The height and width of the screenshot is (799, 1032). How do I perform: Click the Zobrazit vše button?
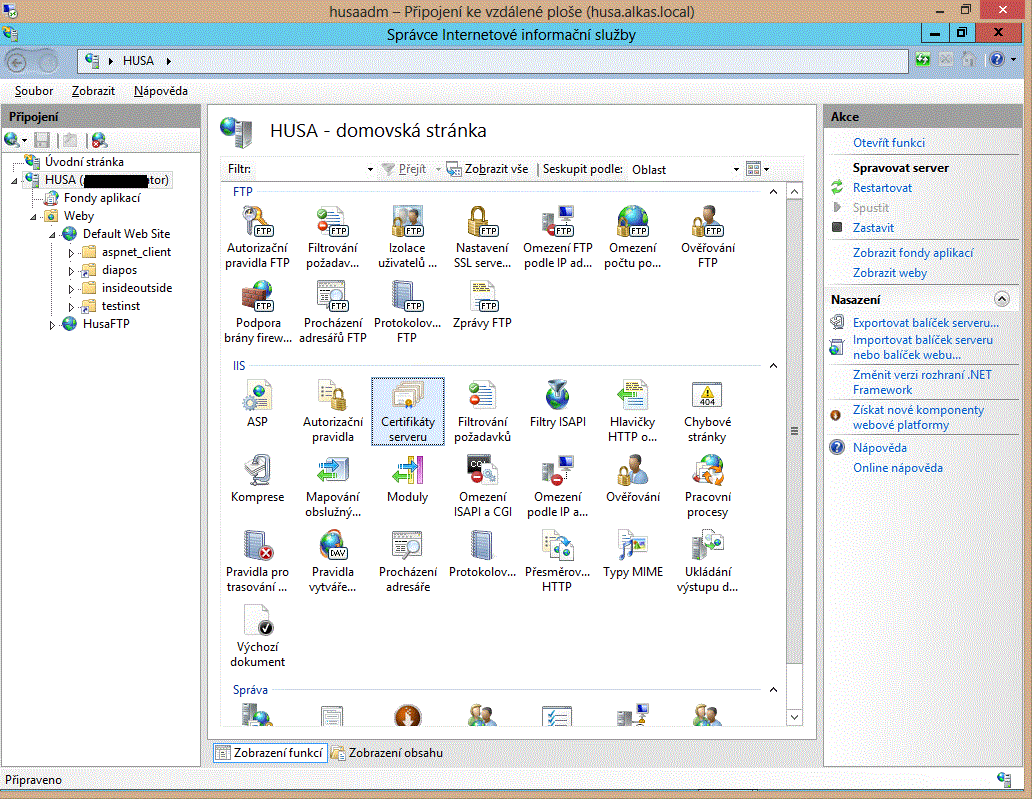[487, 170]
